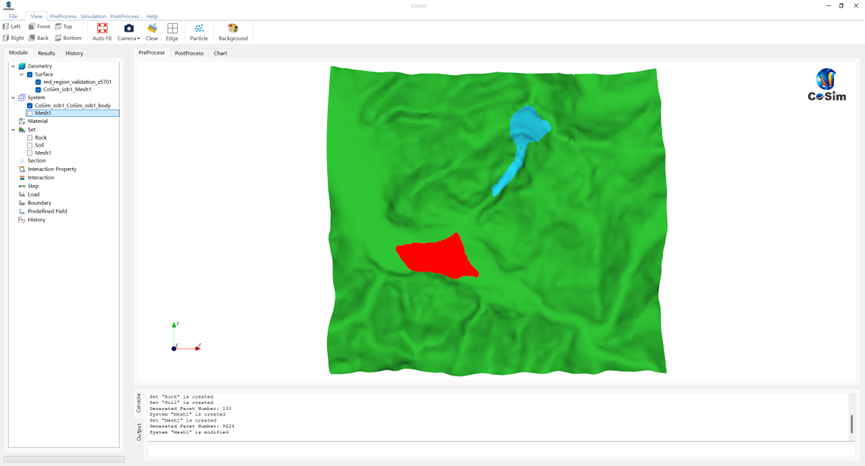865x466 pixels.
Task: Check the Rock set checkbox
Action: click(30, 138)
